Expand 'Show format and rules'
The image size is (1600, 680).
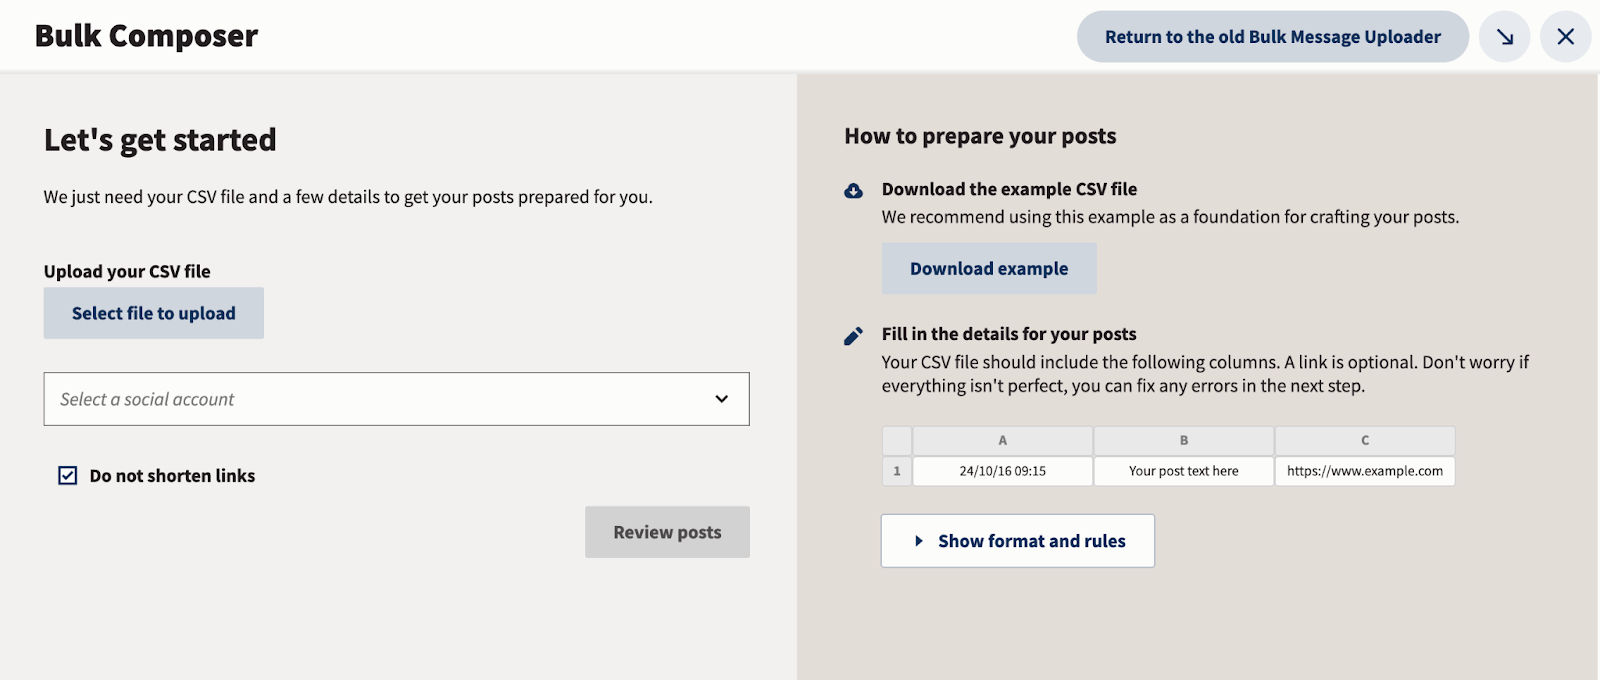(x=1017, y=540)
